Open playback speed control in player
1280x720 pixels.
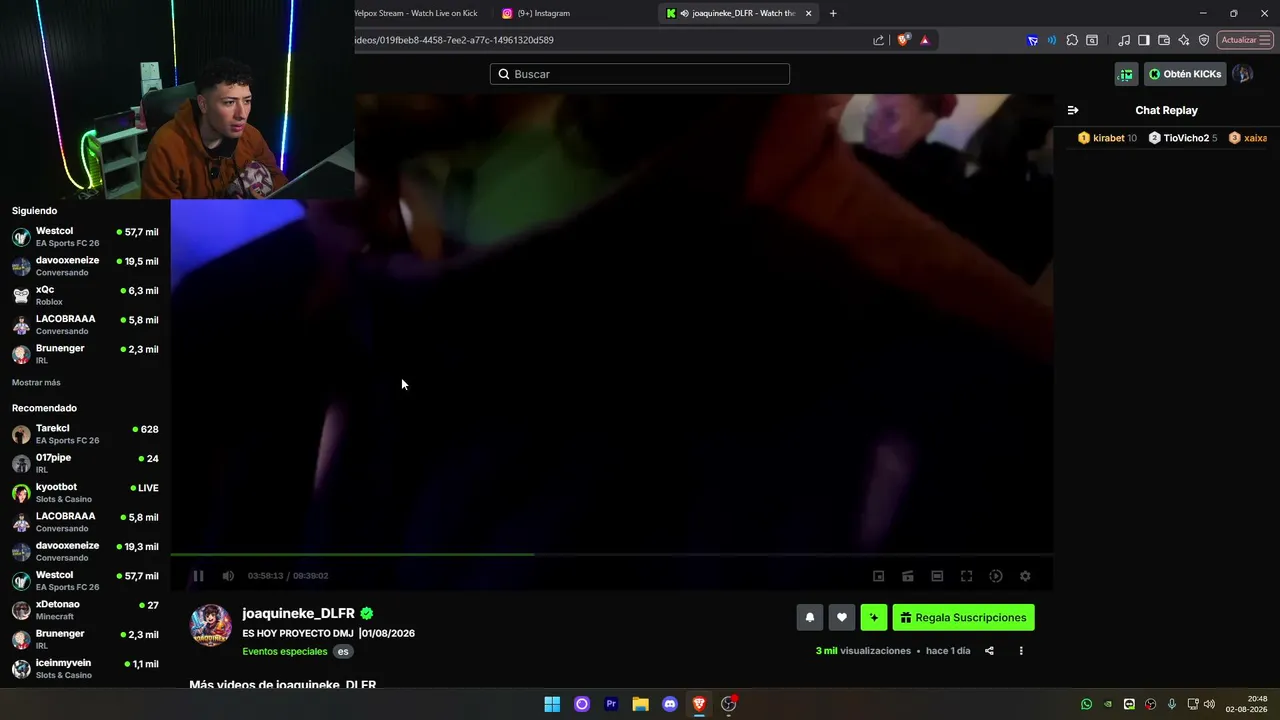(x=996, y=576)
